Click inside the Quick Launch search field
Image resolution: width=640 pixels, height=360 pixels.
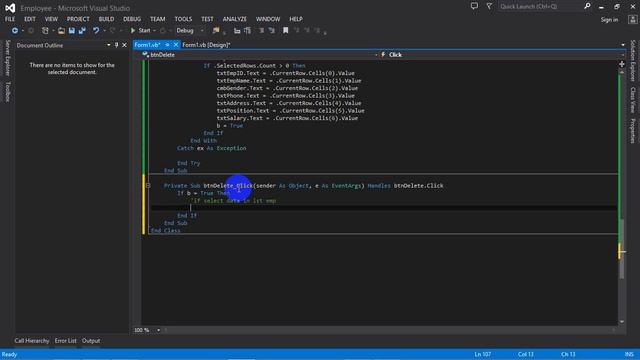click(540, 6)
